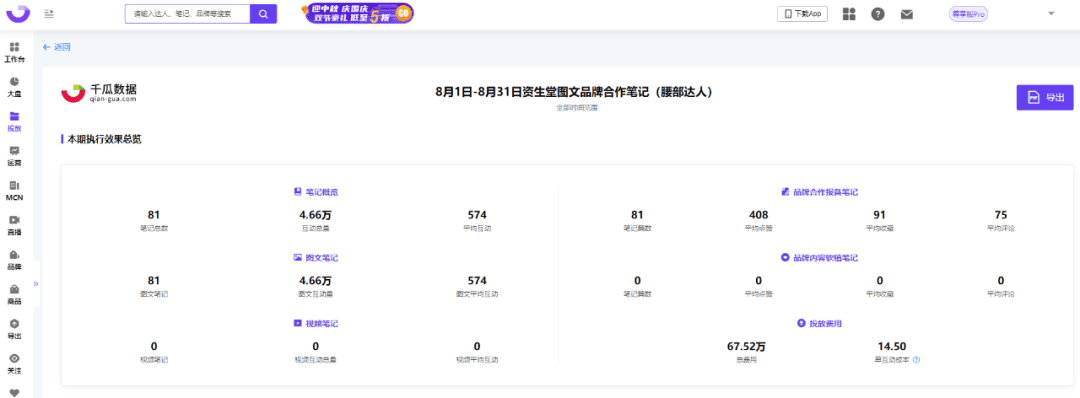Open the 迎中秋 庆国庆 promotion banner

click(x=358, y=13)
